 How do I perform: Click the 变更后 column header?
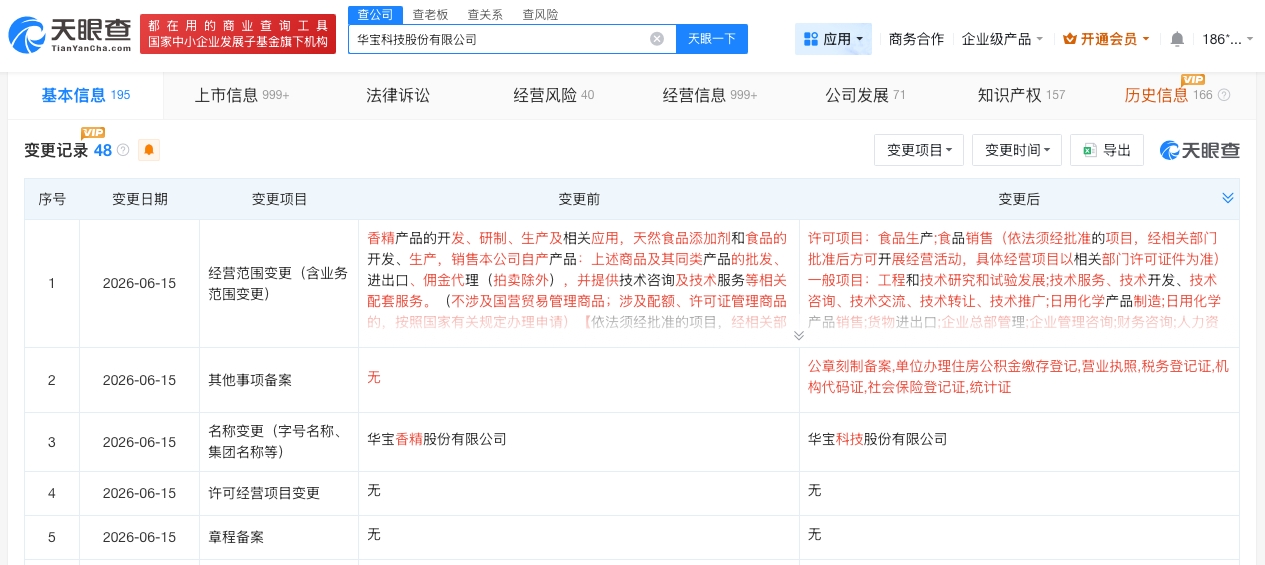click(x=1019, y=199)
